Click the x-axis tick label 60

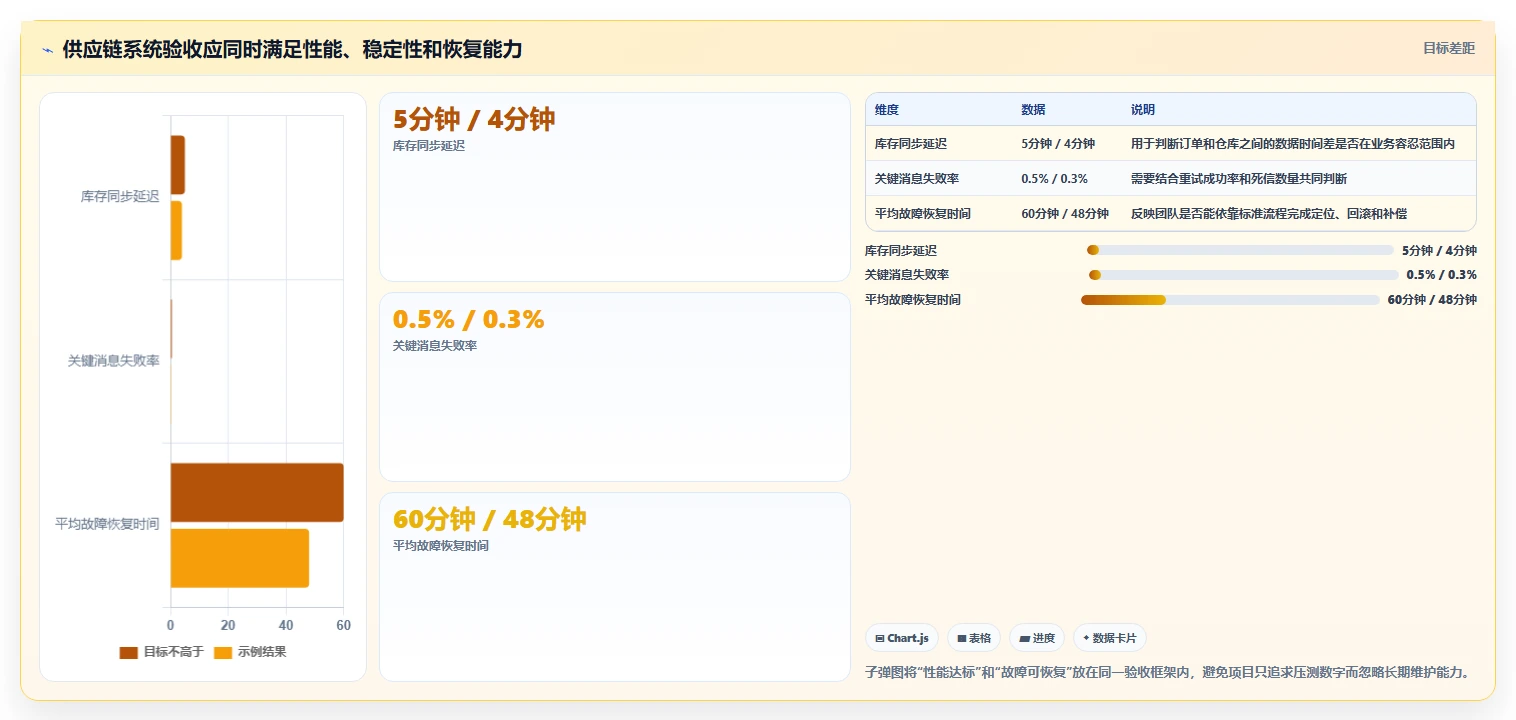(344, 625)
